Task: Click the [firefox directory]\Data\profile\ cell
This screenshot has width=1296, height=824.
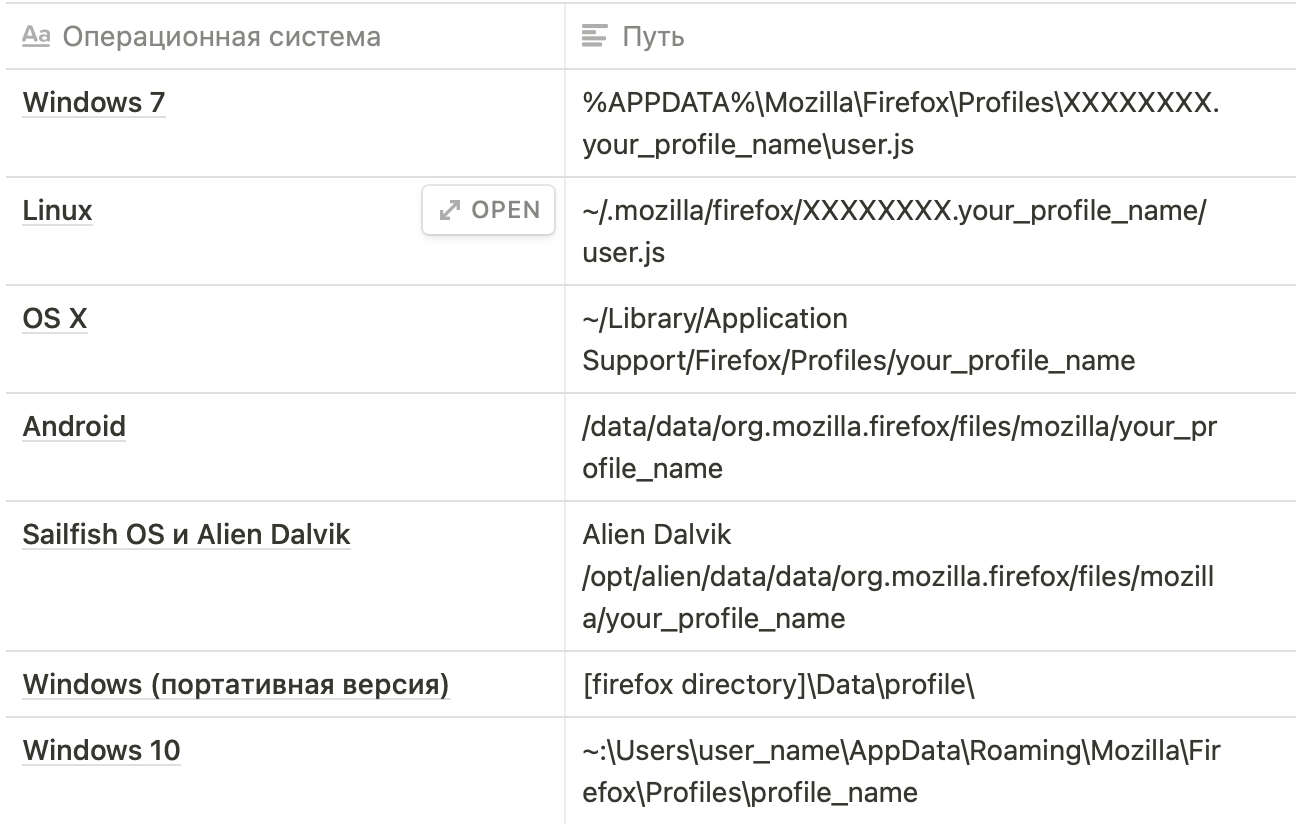Action: [x=778, y=685]
